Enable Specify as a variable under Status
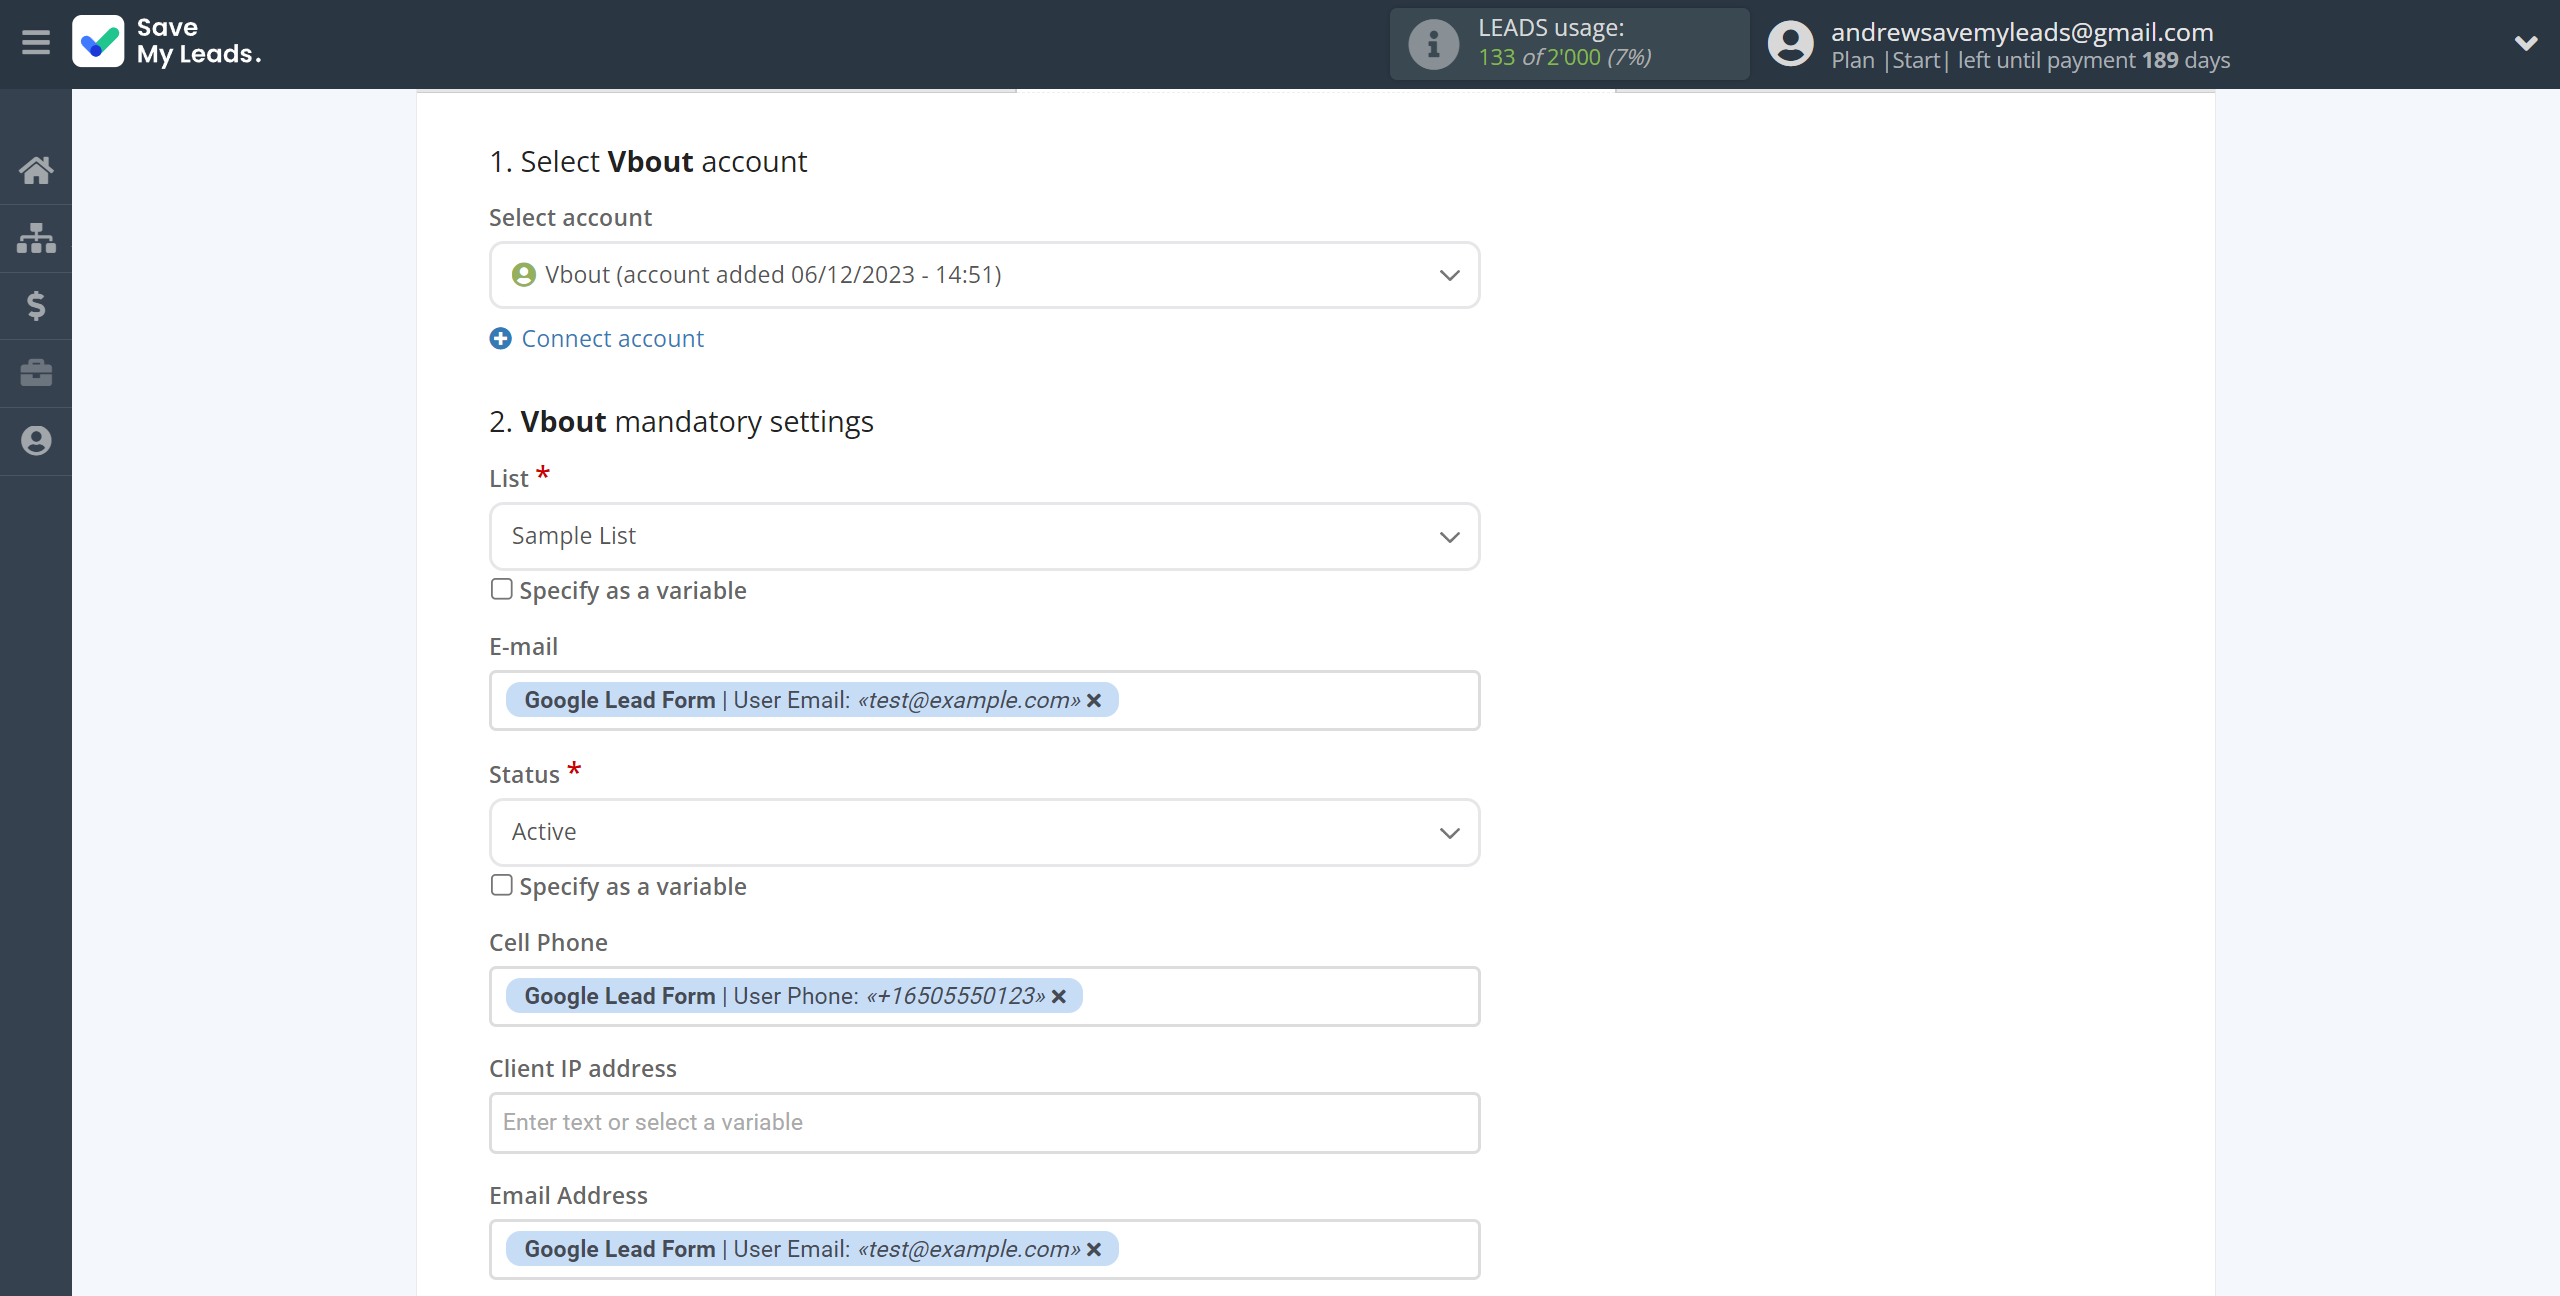2560x1296 pixels. (x=502, y=886)
